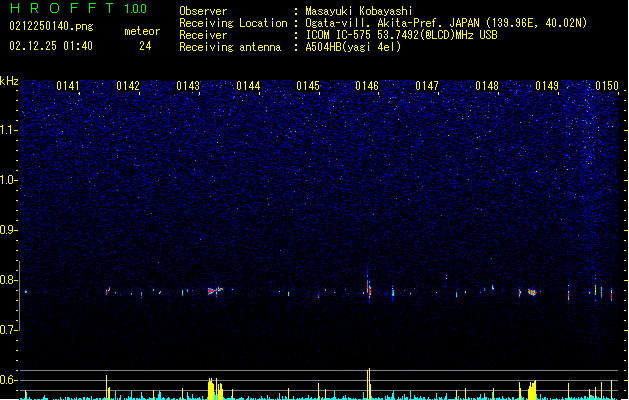Click the 0142 time marker

(128, 86)
